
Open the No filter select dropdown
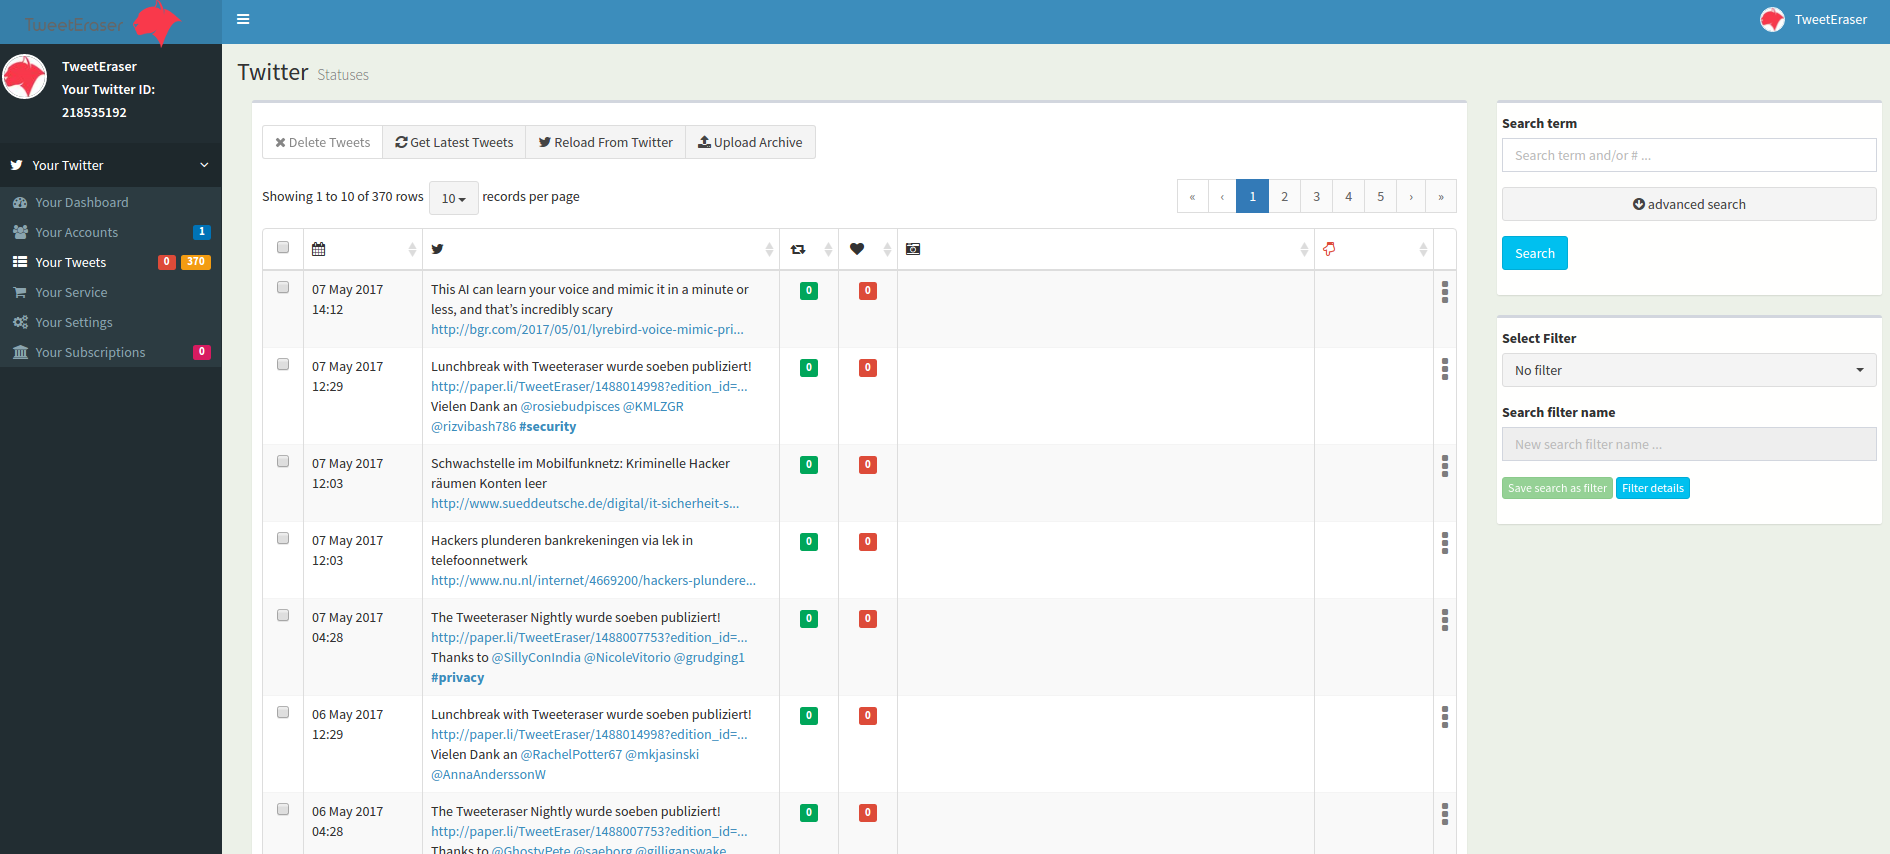pyautogui.click(x=1688, y=370)
